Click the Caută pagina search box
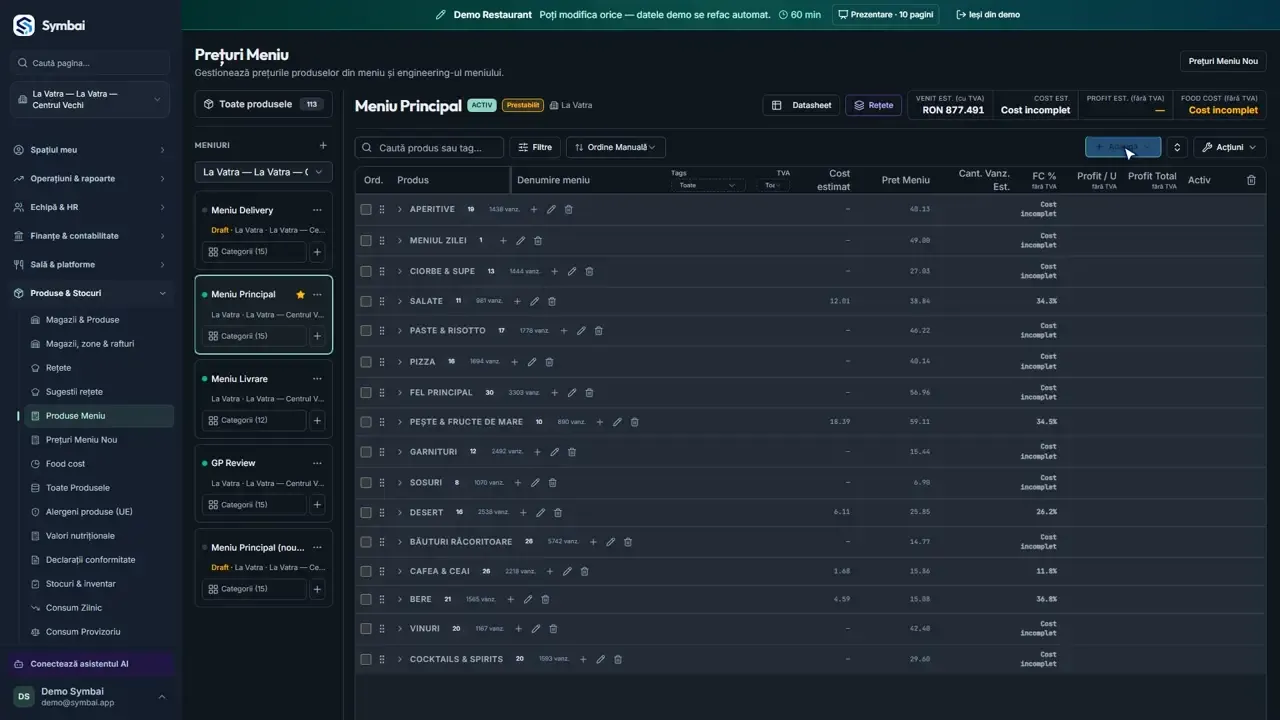 pyautogui.click(x=90, y=63)
